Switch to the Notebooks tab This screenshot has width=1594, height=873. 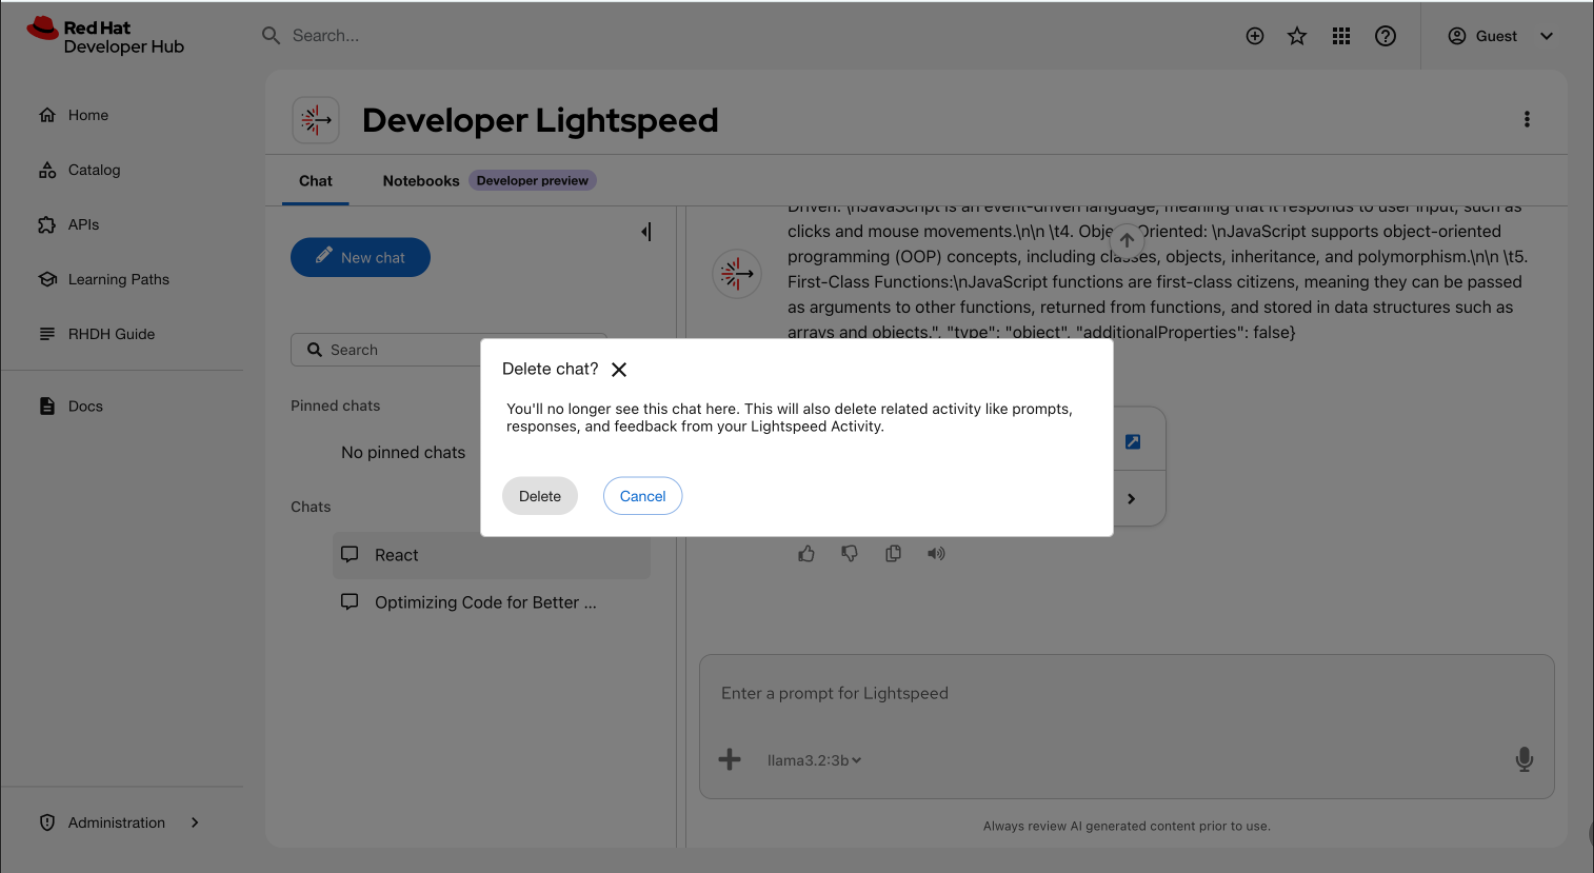[x=421, y=181]
